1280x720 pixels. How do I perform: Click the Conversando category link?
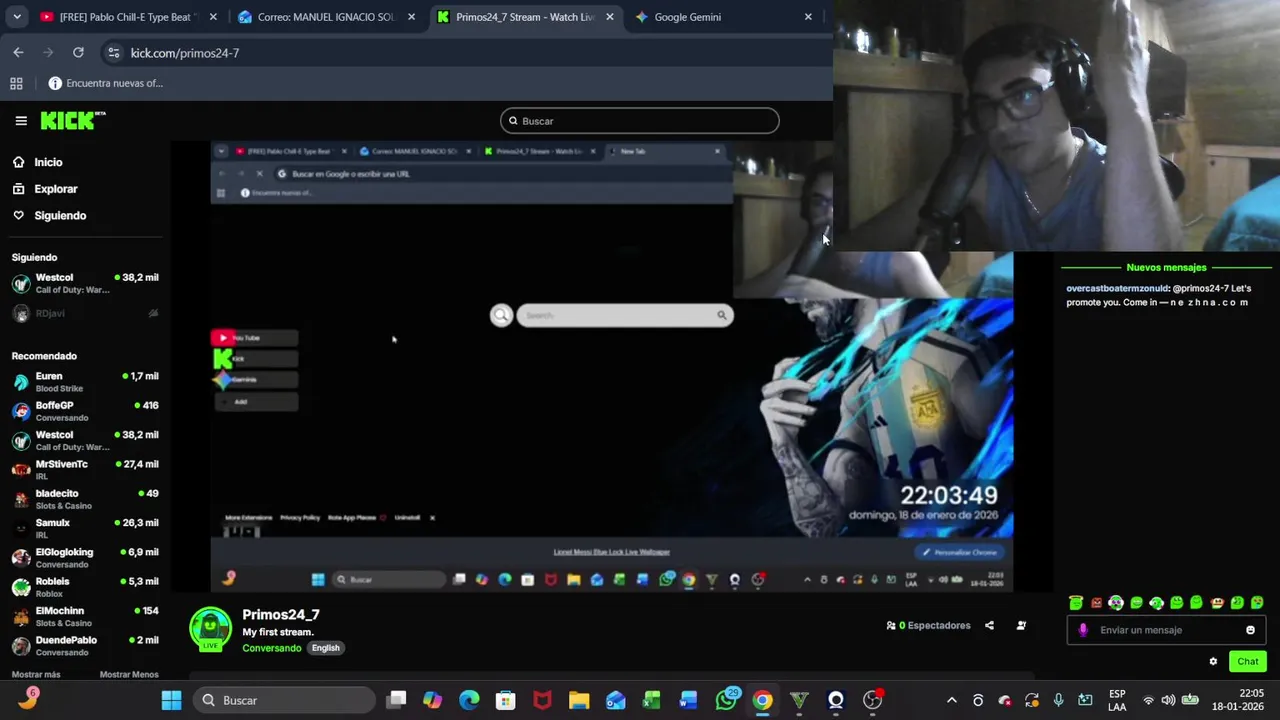[272, 648]
